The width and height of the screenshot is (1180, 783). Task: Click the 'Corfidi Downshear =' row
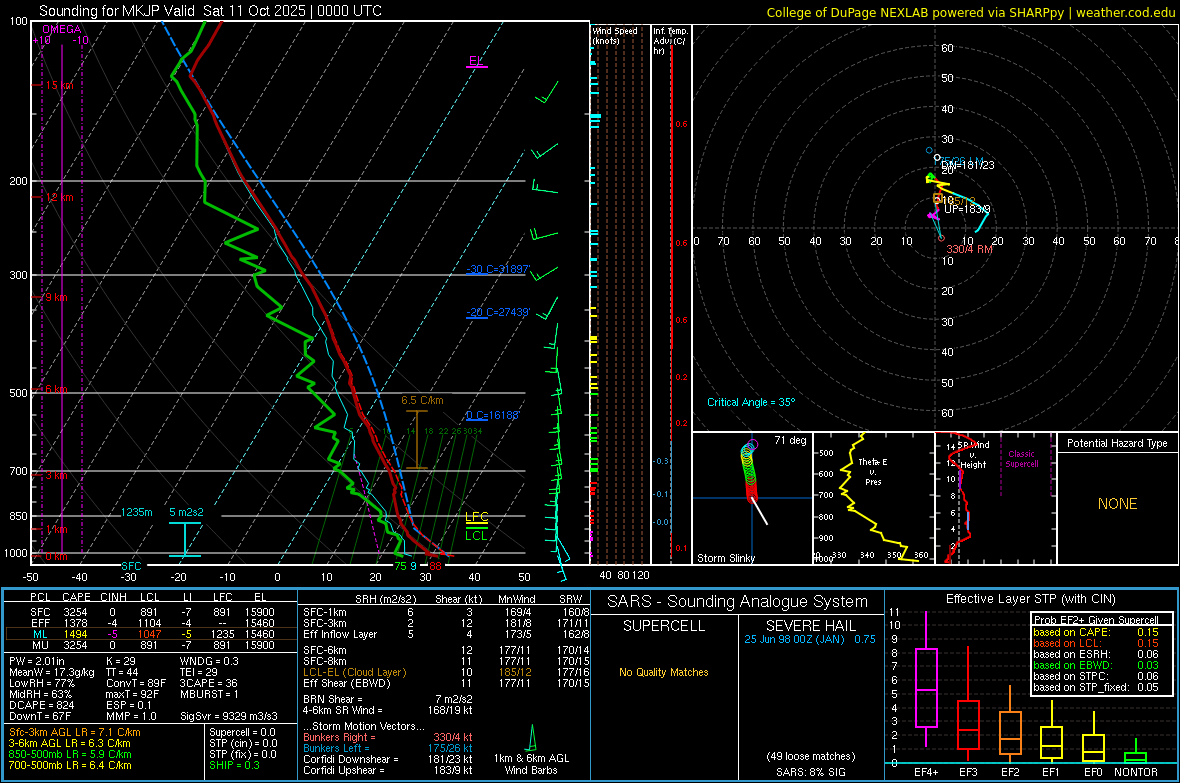point(388,759)
